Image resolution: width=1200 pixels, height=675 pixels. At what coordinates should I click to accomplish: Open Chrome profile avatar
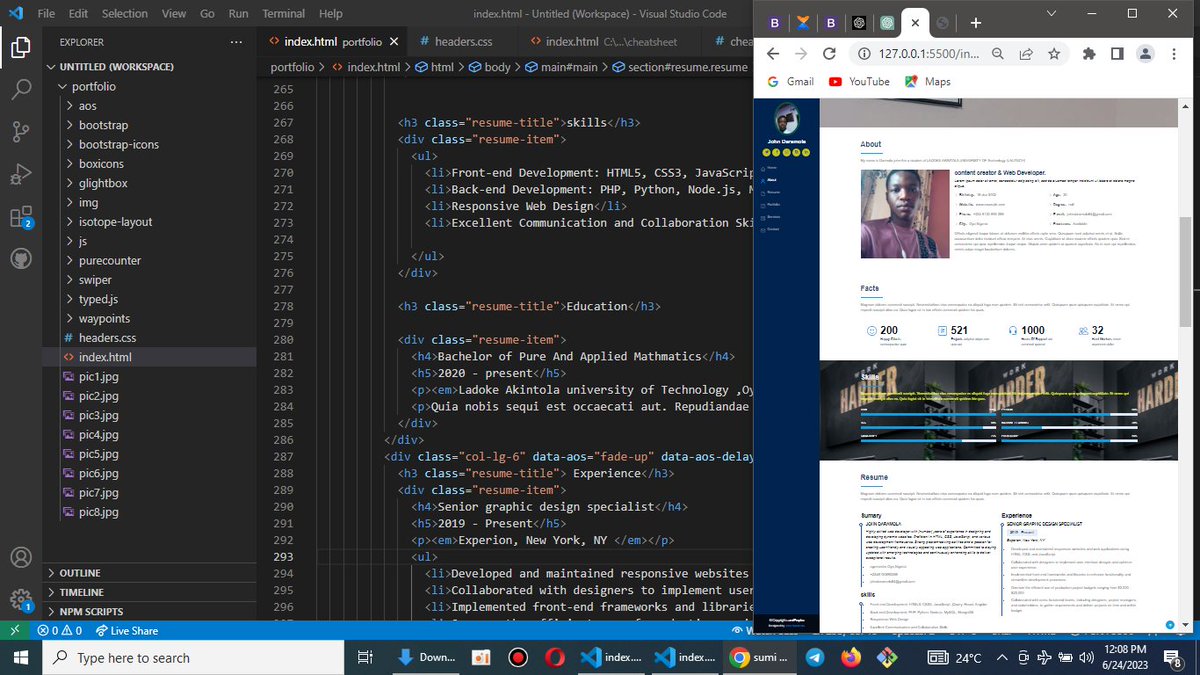[1146, 54]
